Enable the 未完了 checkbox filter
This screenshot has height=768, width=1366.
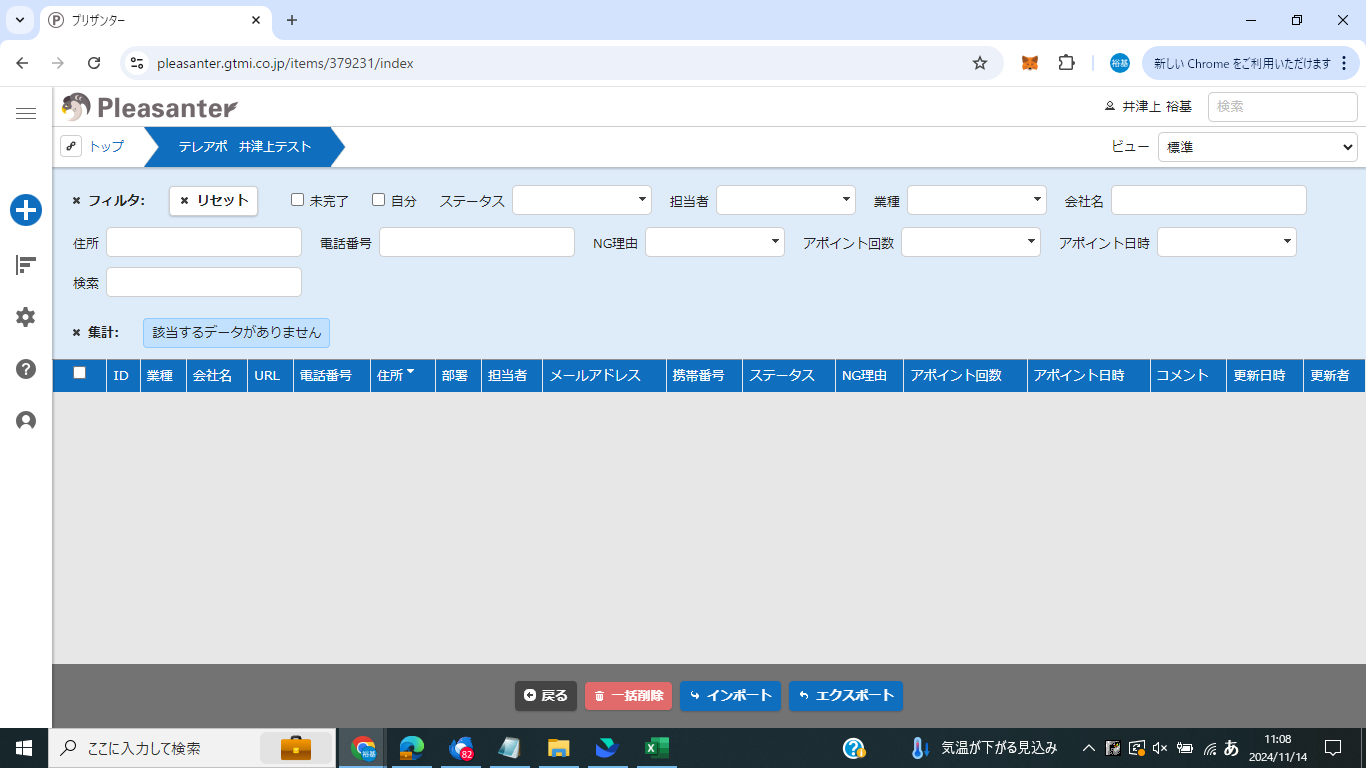(297, 200)
